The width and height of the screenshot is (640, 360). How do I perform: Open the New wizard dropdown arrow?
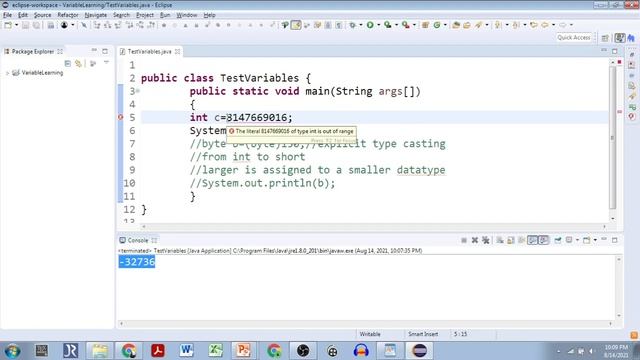coord(16,25)
